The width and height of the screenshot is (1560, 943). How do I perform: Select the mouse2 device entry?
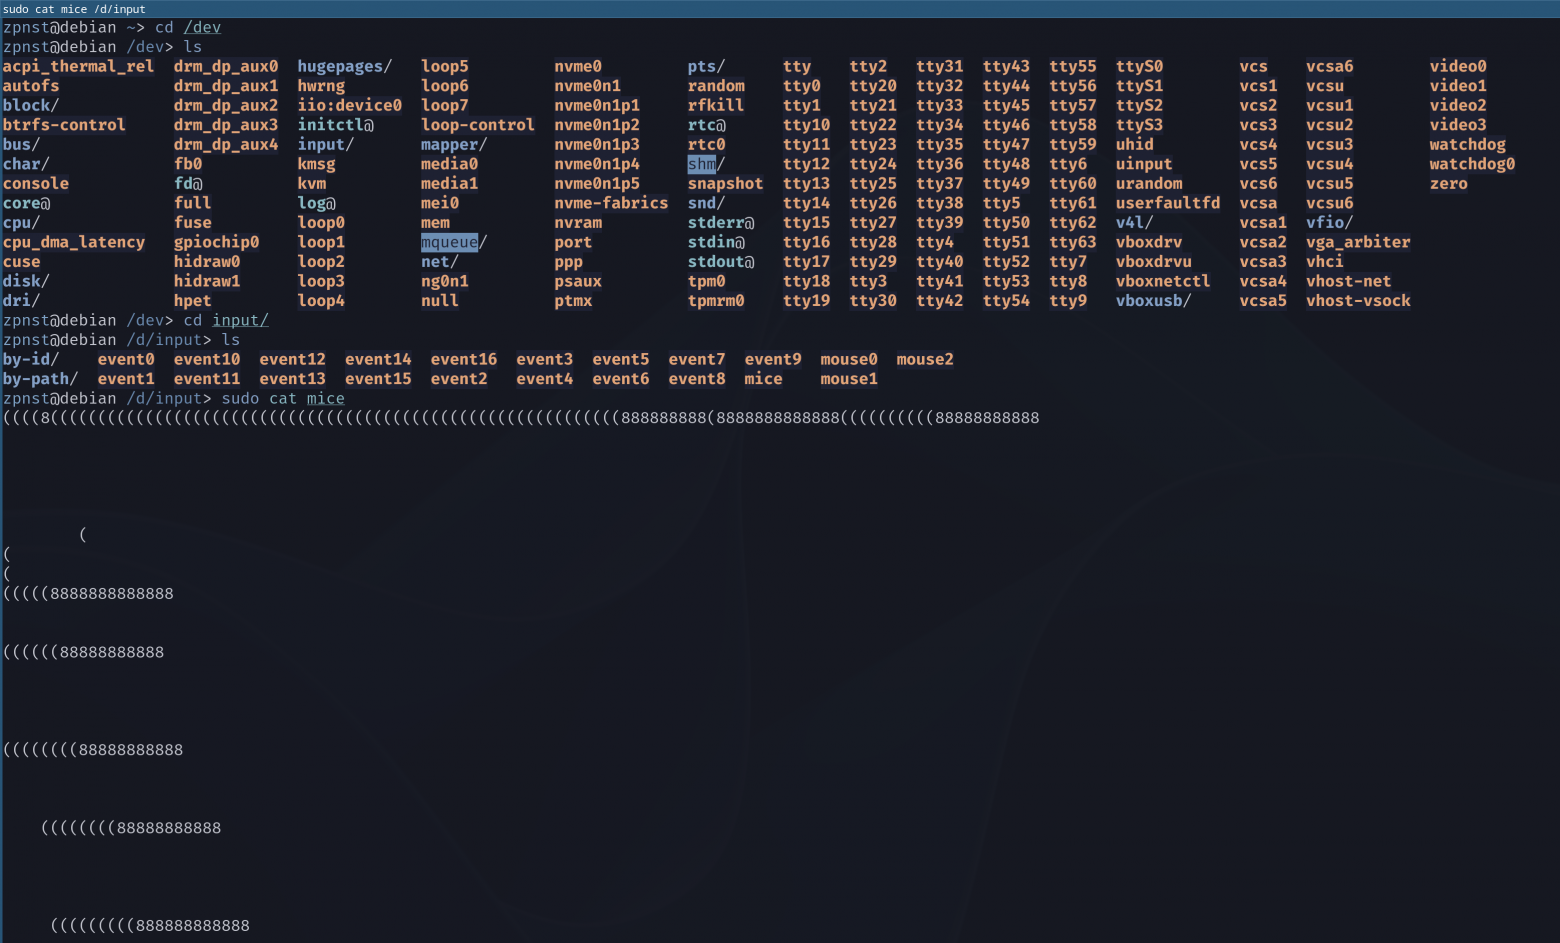tap(924, 359)
